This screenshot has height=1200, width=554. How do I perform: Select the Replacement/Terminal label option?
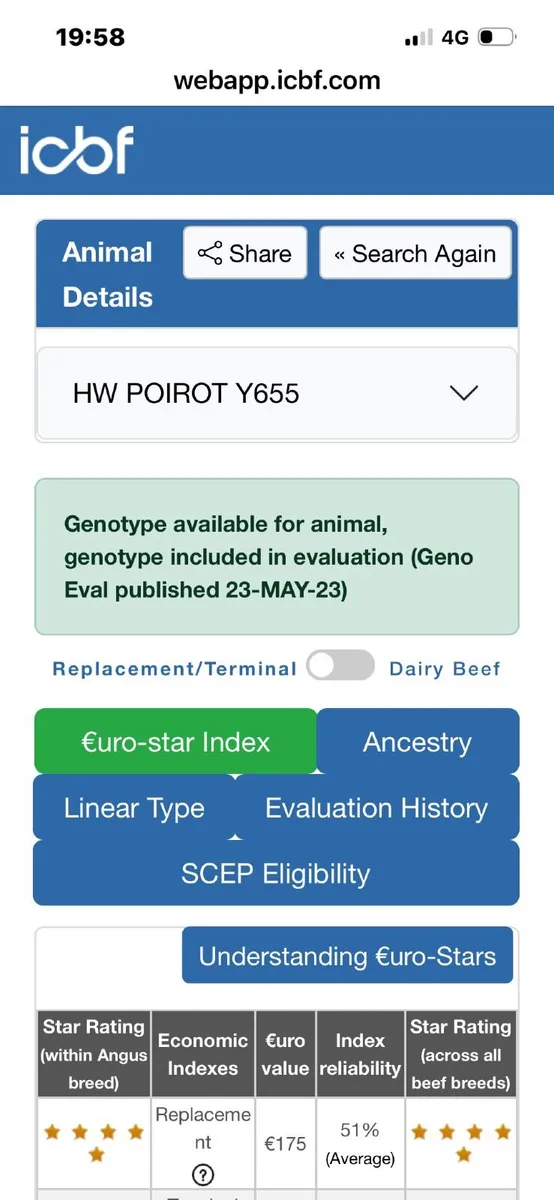(174, 669)
